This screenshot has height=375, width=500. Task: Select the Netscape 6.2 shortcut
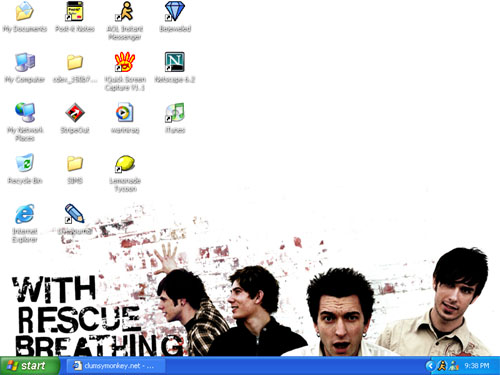174,62
